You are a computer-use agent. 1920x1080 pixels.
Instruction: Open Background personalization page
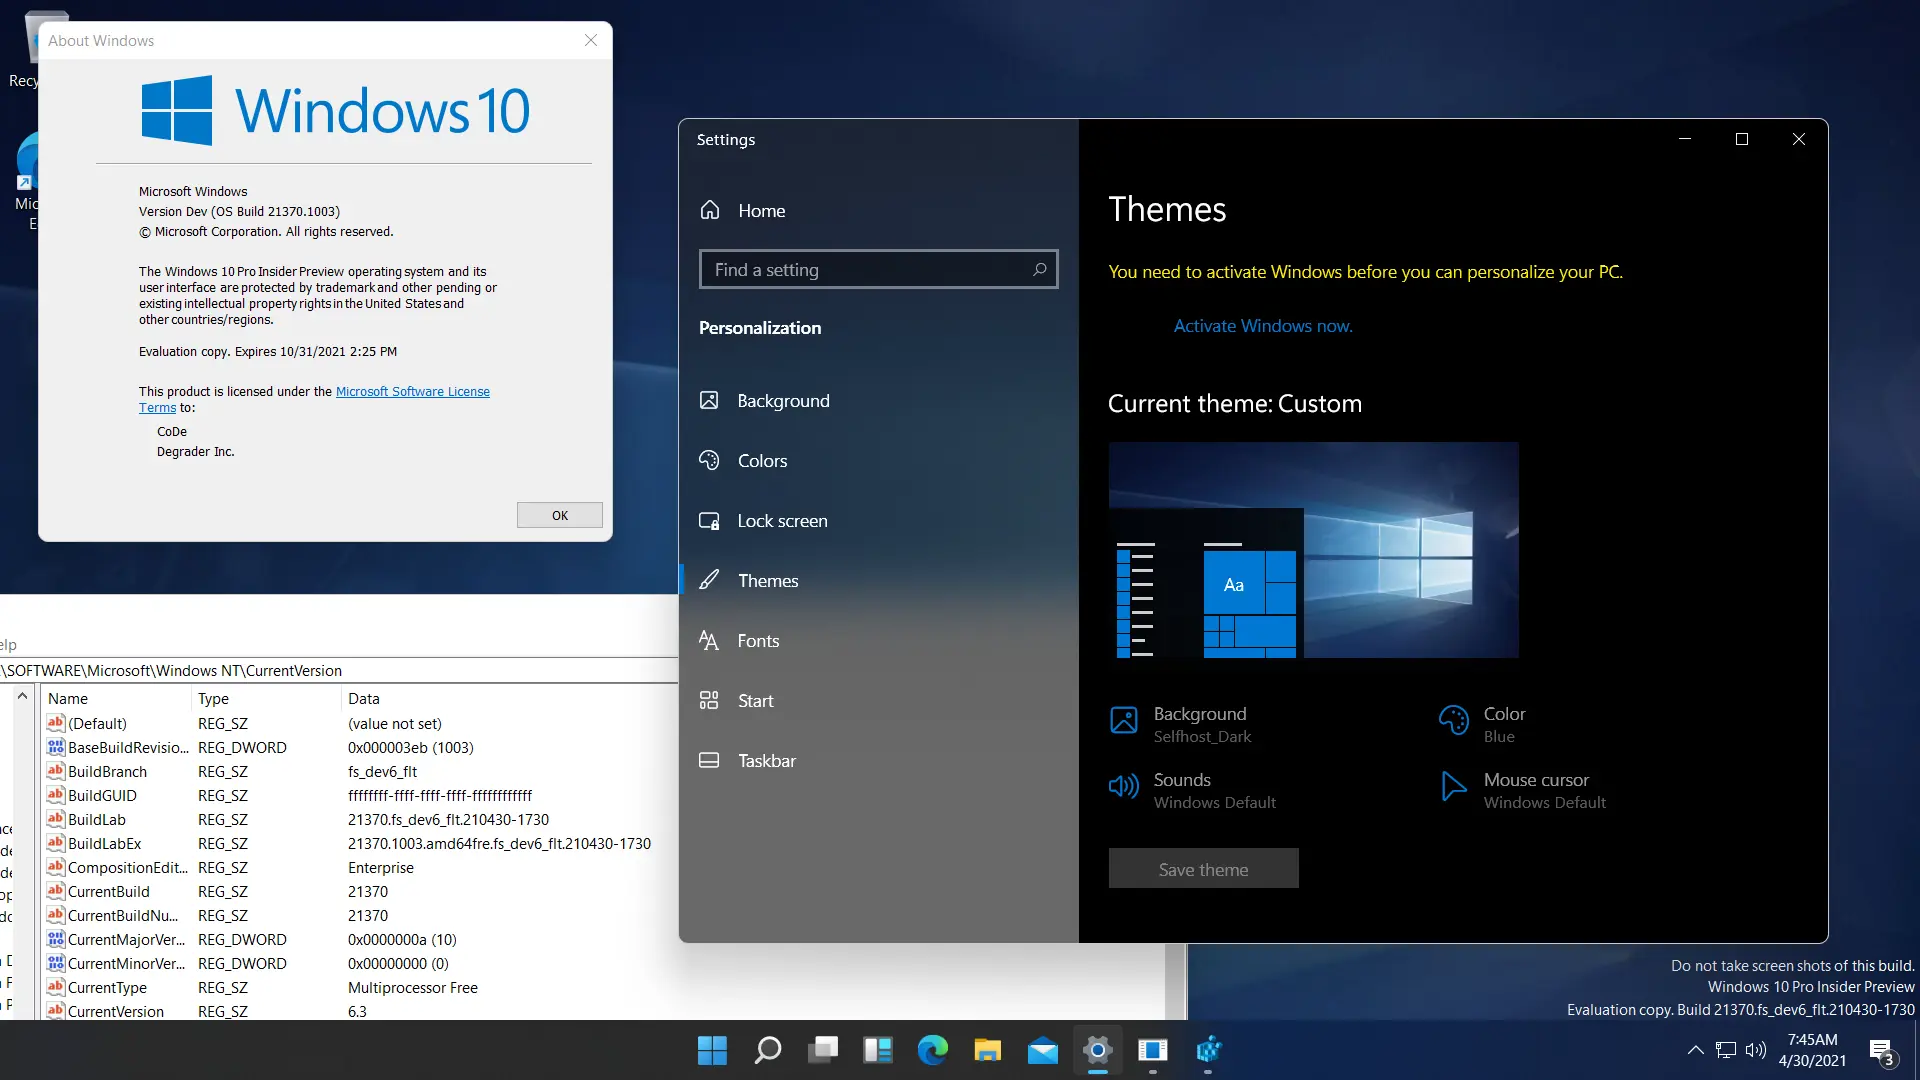pos(878,401)
